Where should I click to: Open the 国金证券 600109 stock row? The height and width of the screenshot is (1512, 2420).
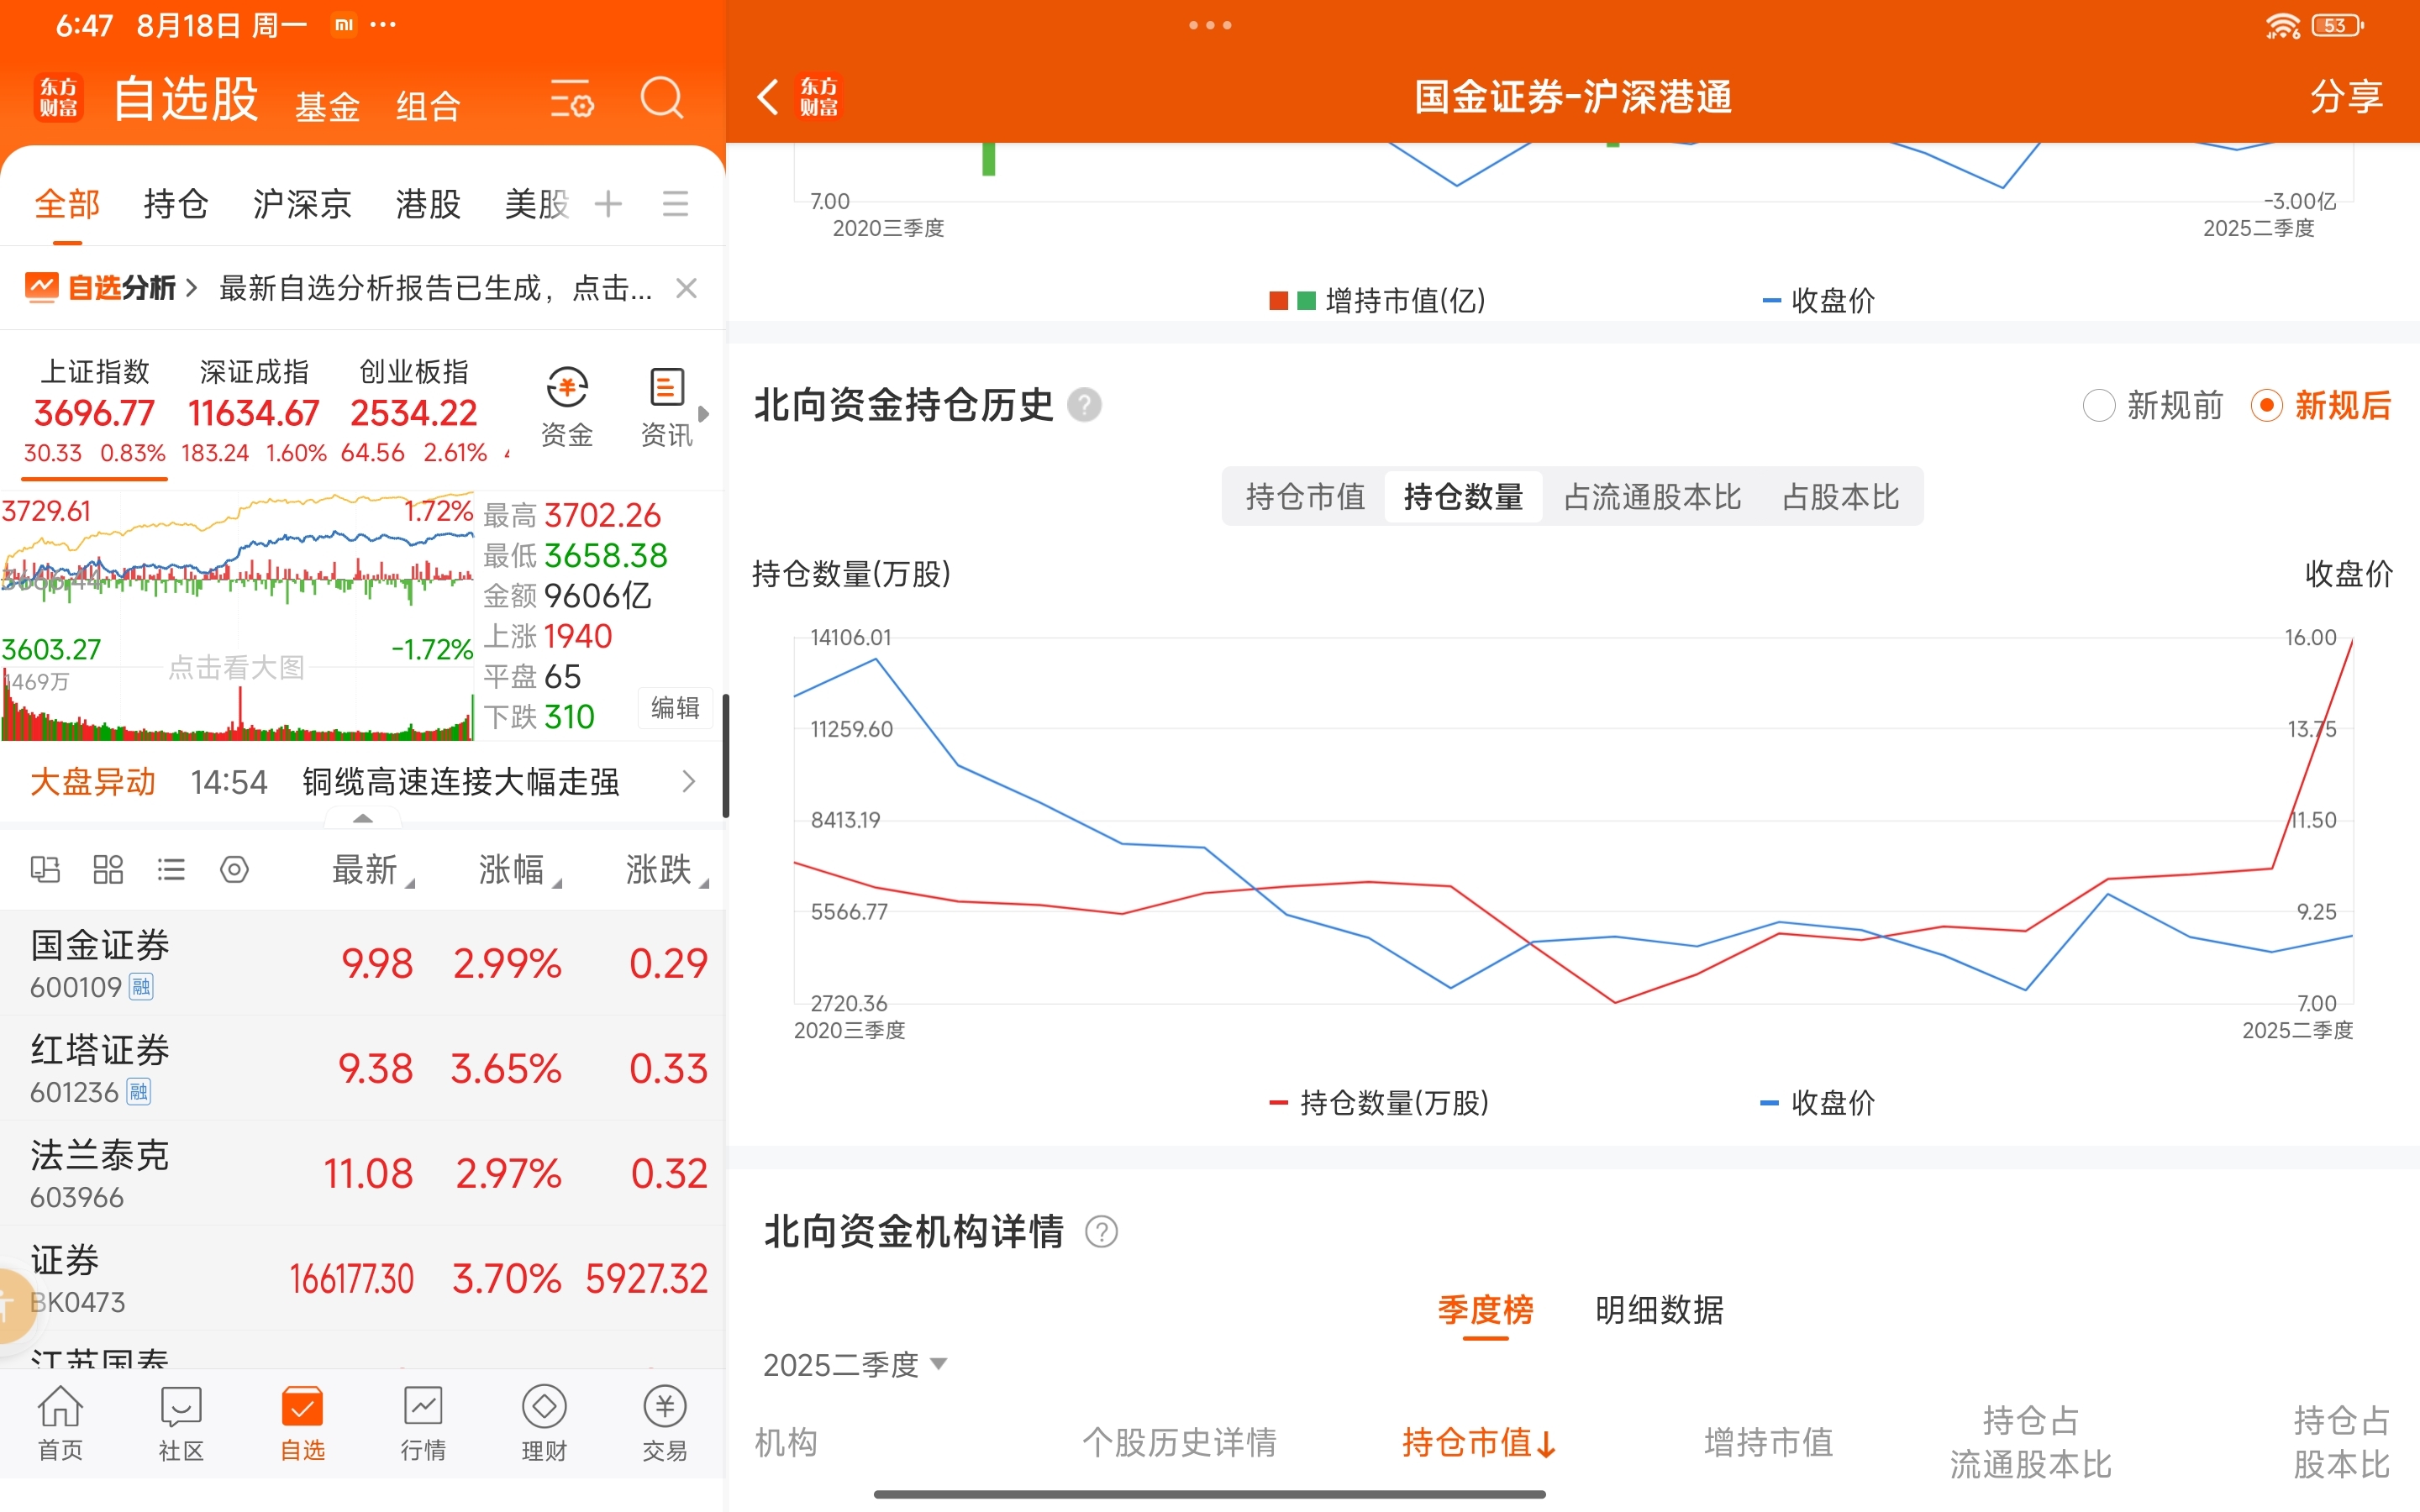click(x=362, y=964)
